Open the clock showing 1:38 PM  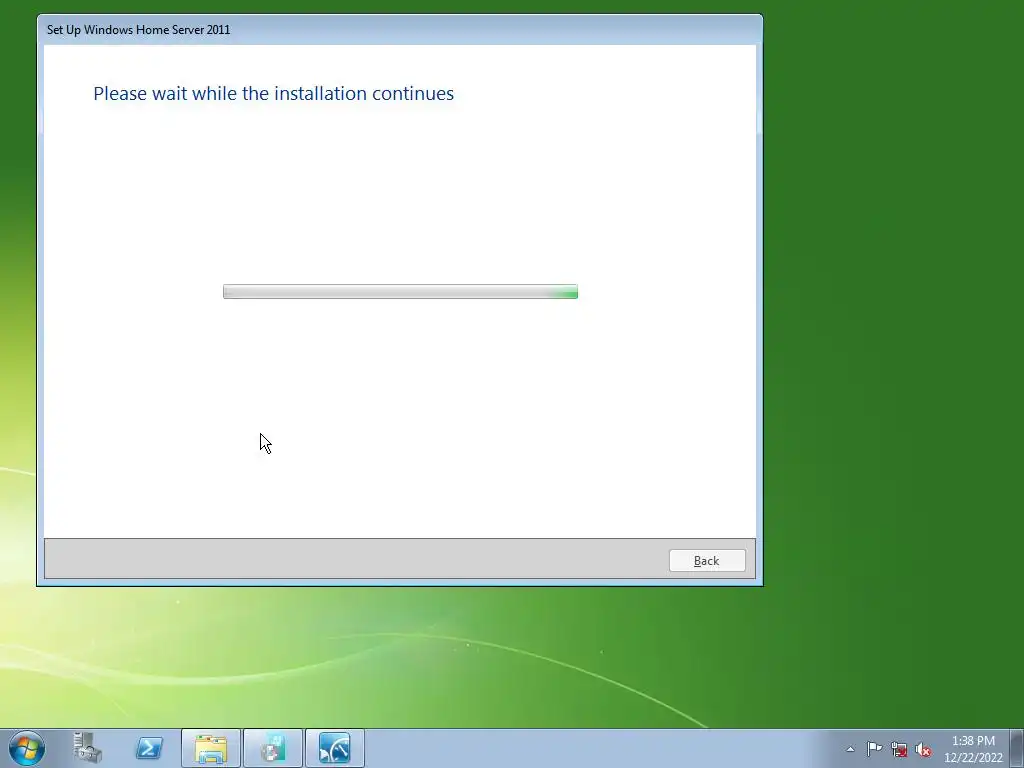click(973, 749)
